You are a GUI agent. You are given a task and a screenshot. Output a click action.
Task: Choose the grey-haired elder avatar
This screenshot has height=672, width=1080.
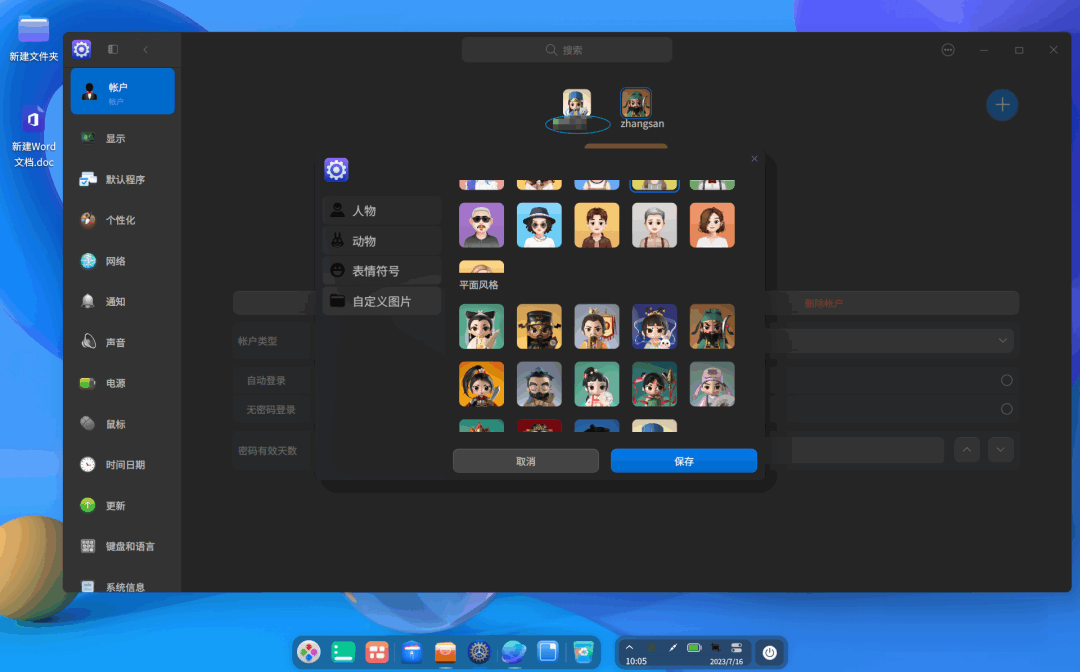[x=654, y=225]
